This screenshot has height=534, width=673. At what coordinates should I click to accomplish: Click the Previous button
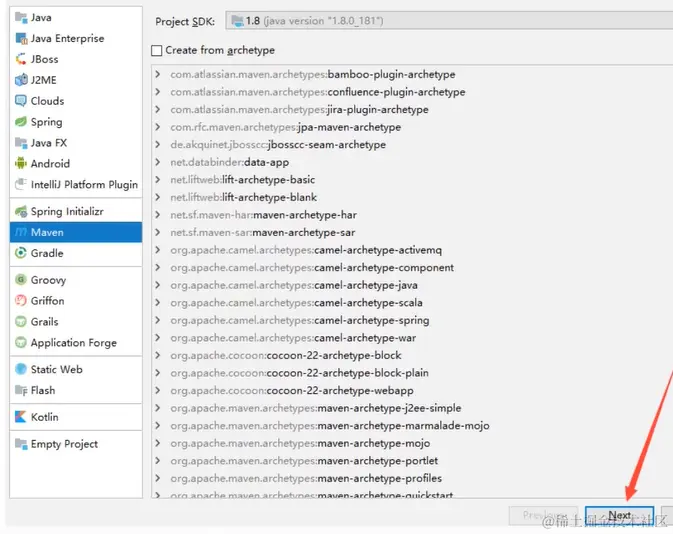[544, 515]
